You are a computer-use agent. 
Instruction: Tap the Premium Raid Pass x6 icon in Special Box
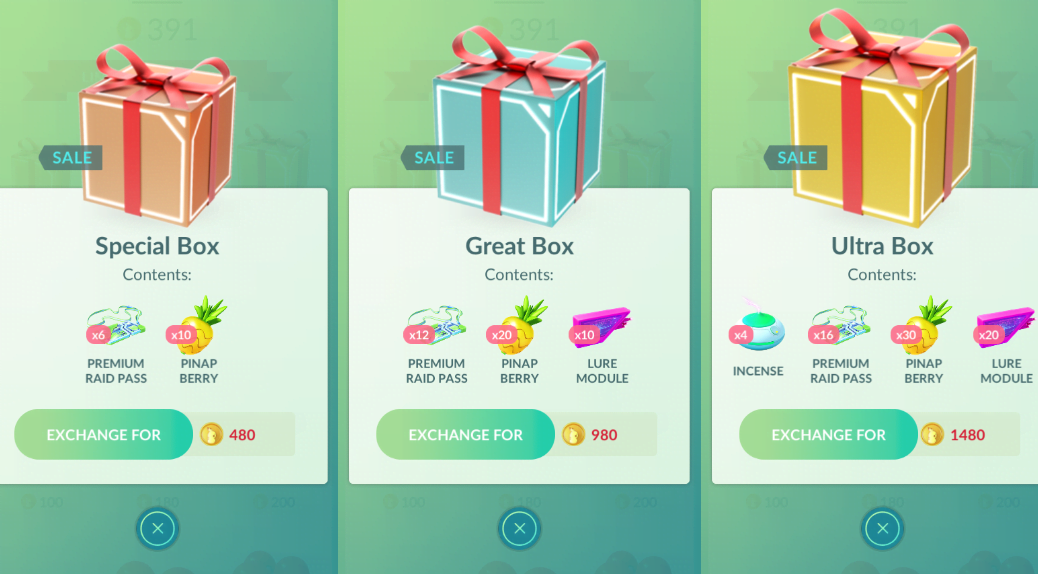tap(116, 326)
